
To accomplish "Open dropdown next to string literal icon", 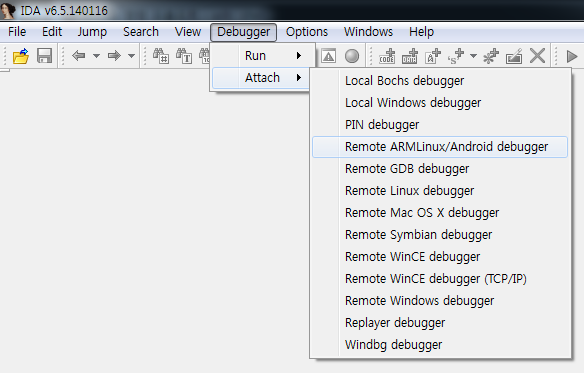I will (x=473, y=56).
